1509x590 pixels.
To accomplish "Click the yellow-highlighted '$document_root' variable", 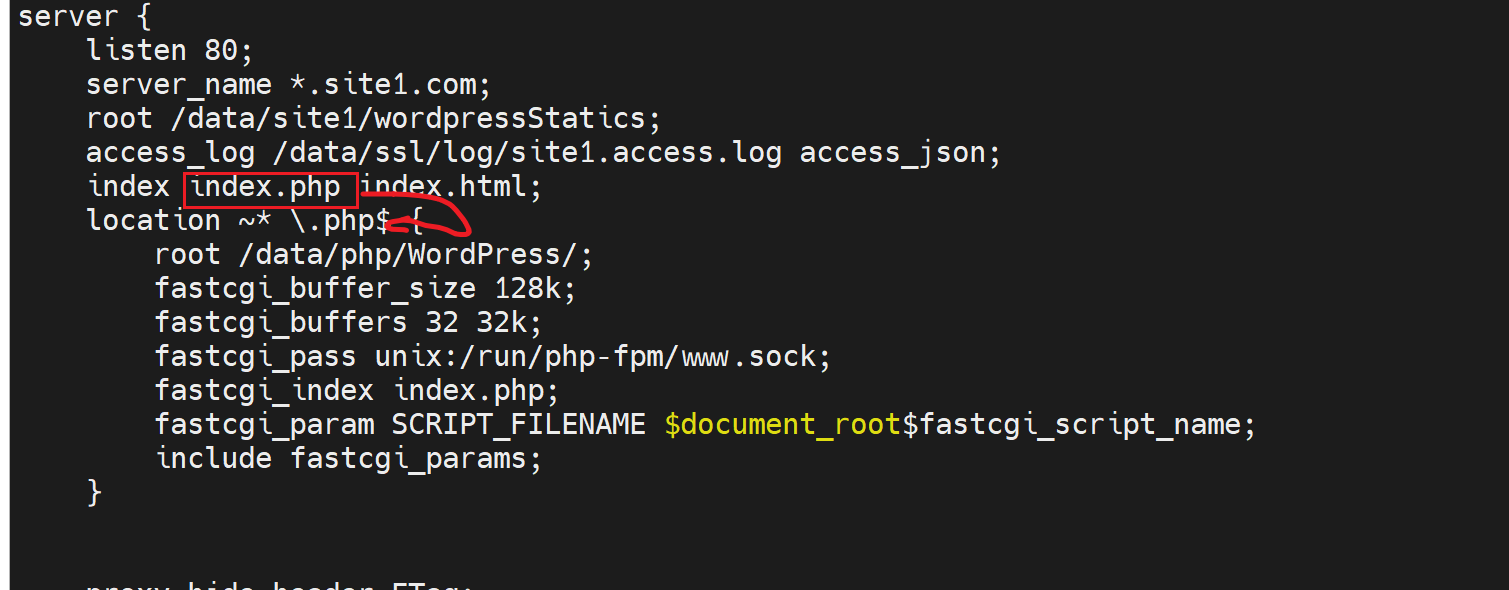I will point(782,424).
